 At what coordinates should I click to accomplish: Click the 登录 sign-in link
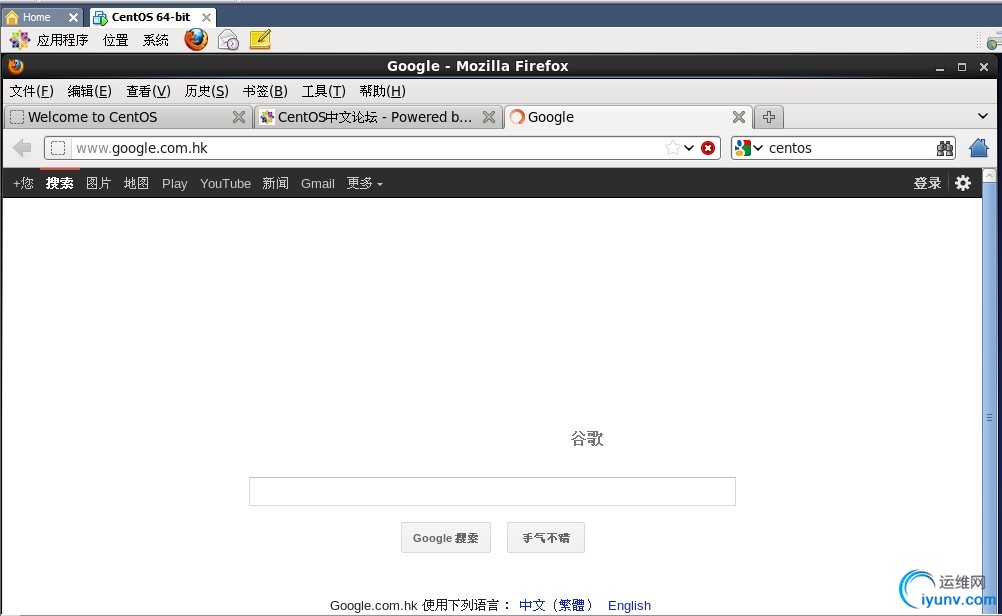point(927,183)
